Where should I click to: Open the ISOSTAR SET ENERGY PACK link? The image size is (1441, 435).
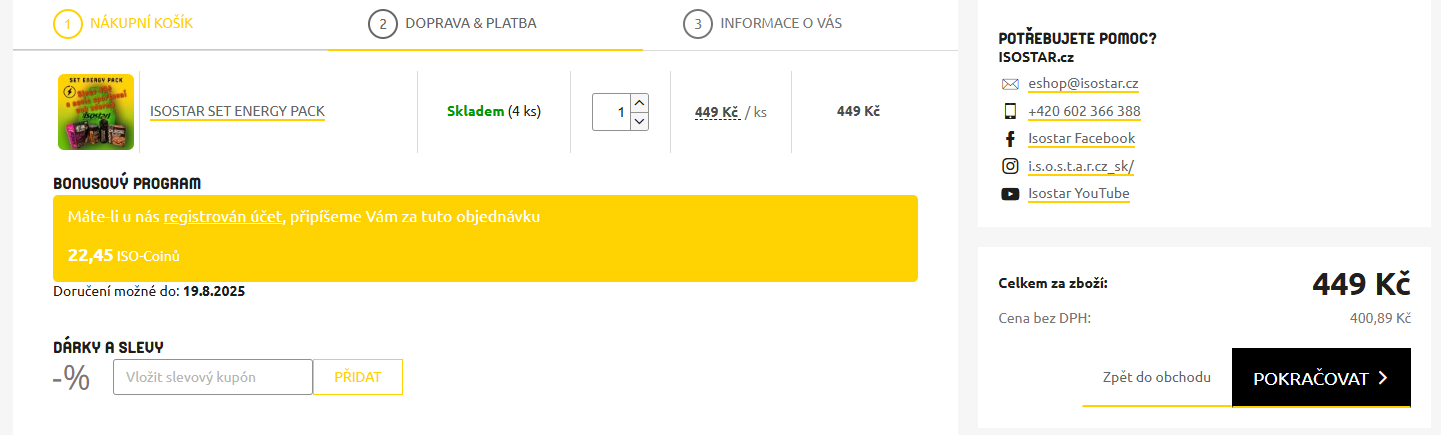pyautogui.click(x=237, y=111)
